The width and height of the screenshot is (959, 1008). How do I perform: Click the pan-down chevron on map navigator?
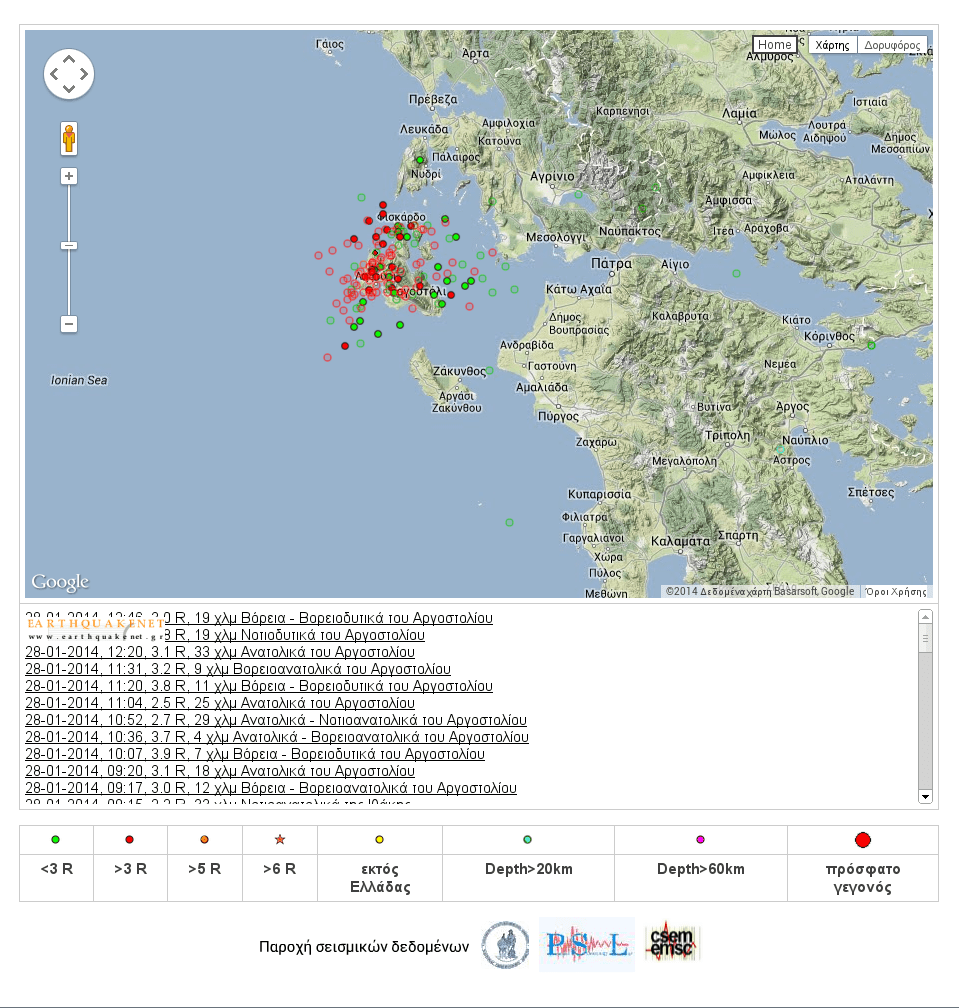point(68,89)
